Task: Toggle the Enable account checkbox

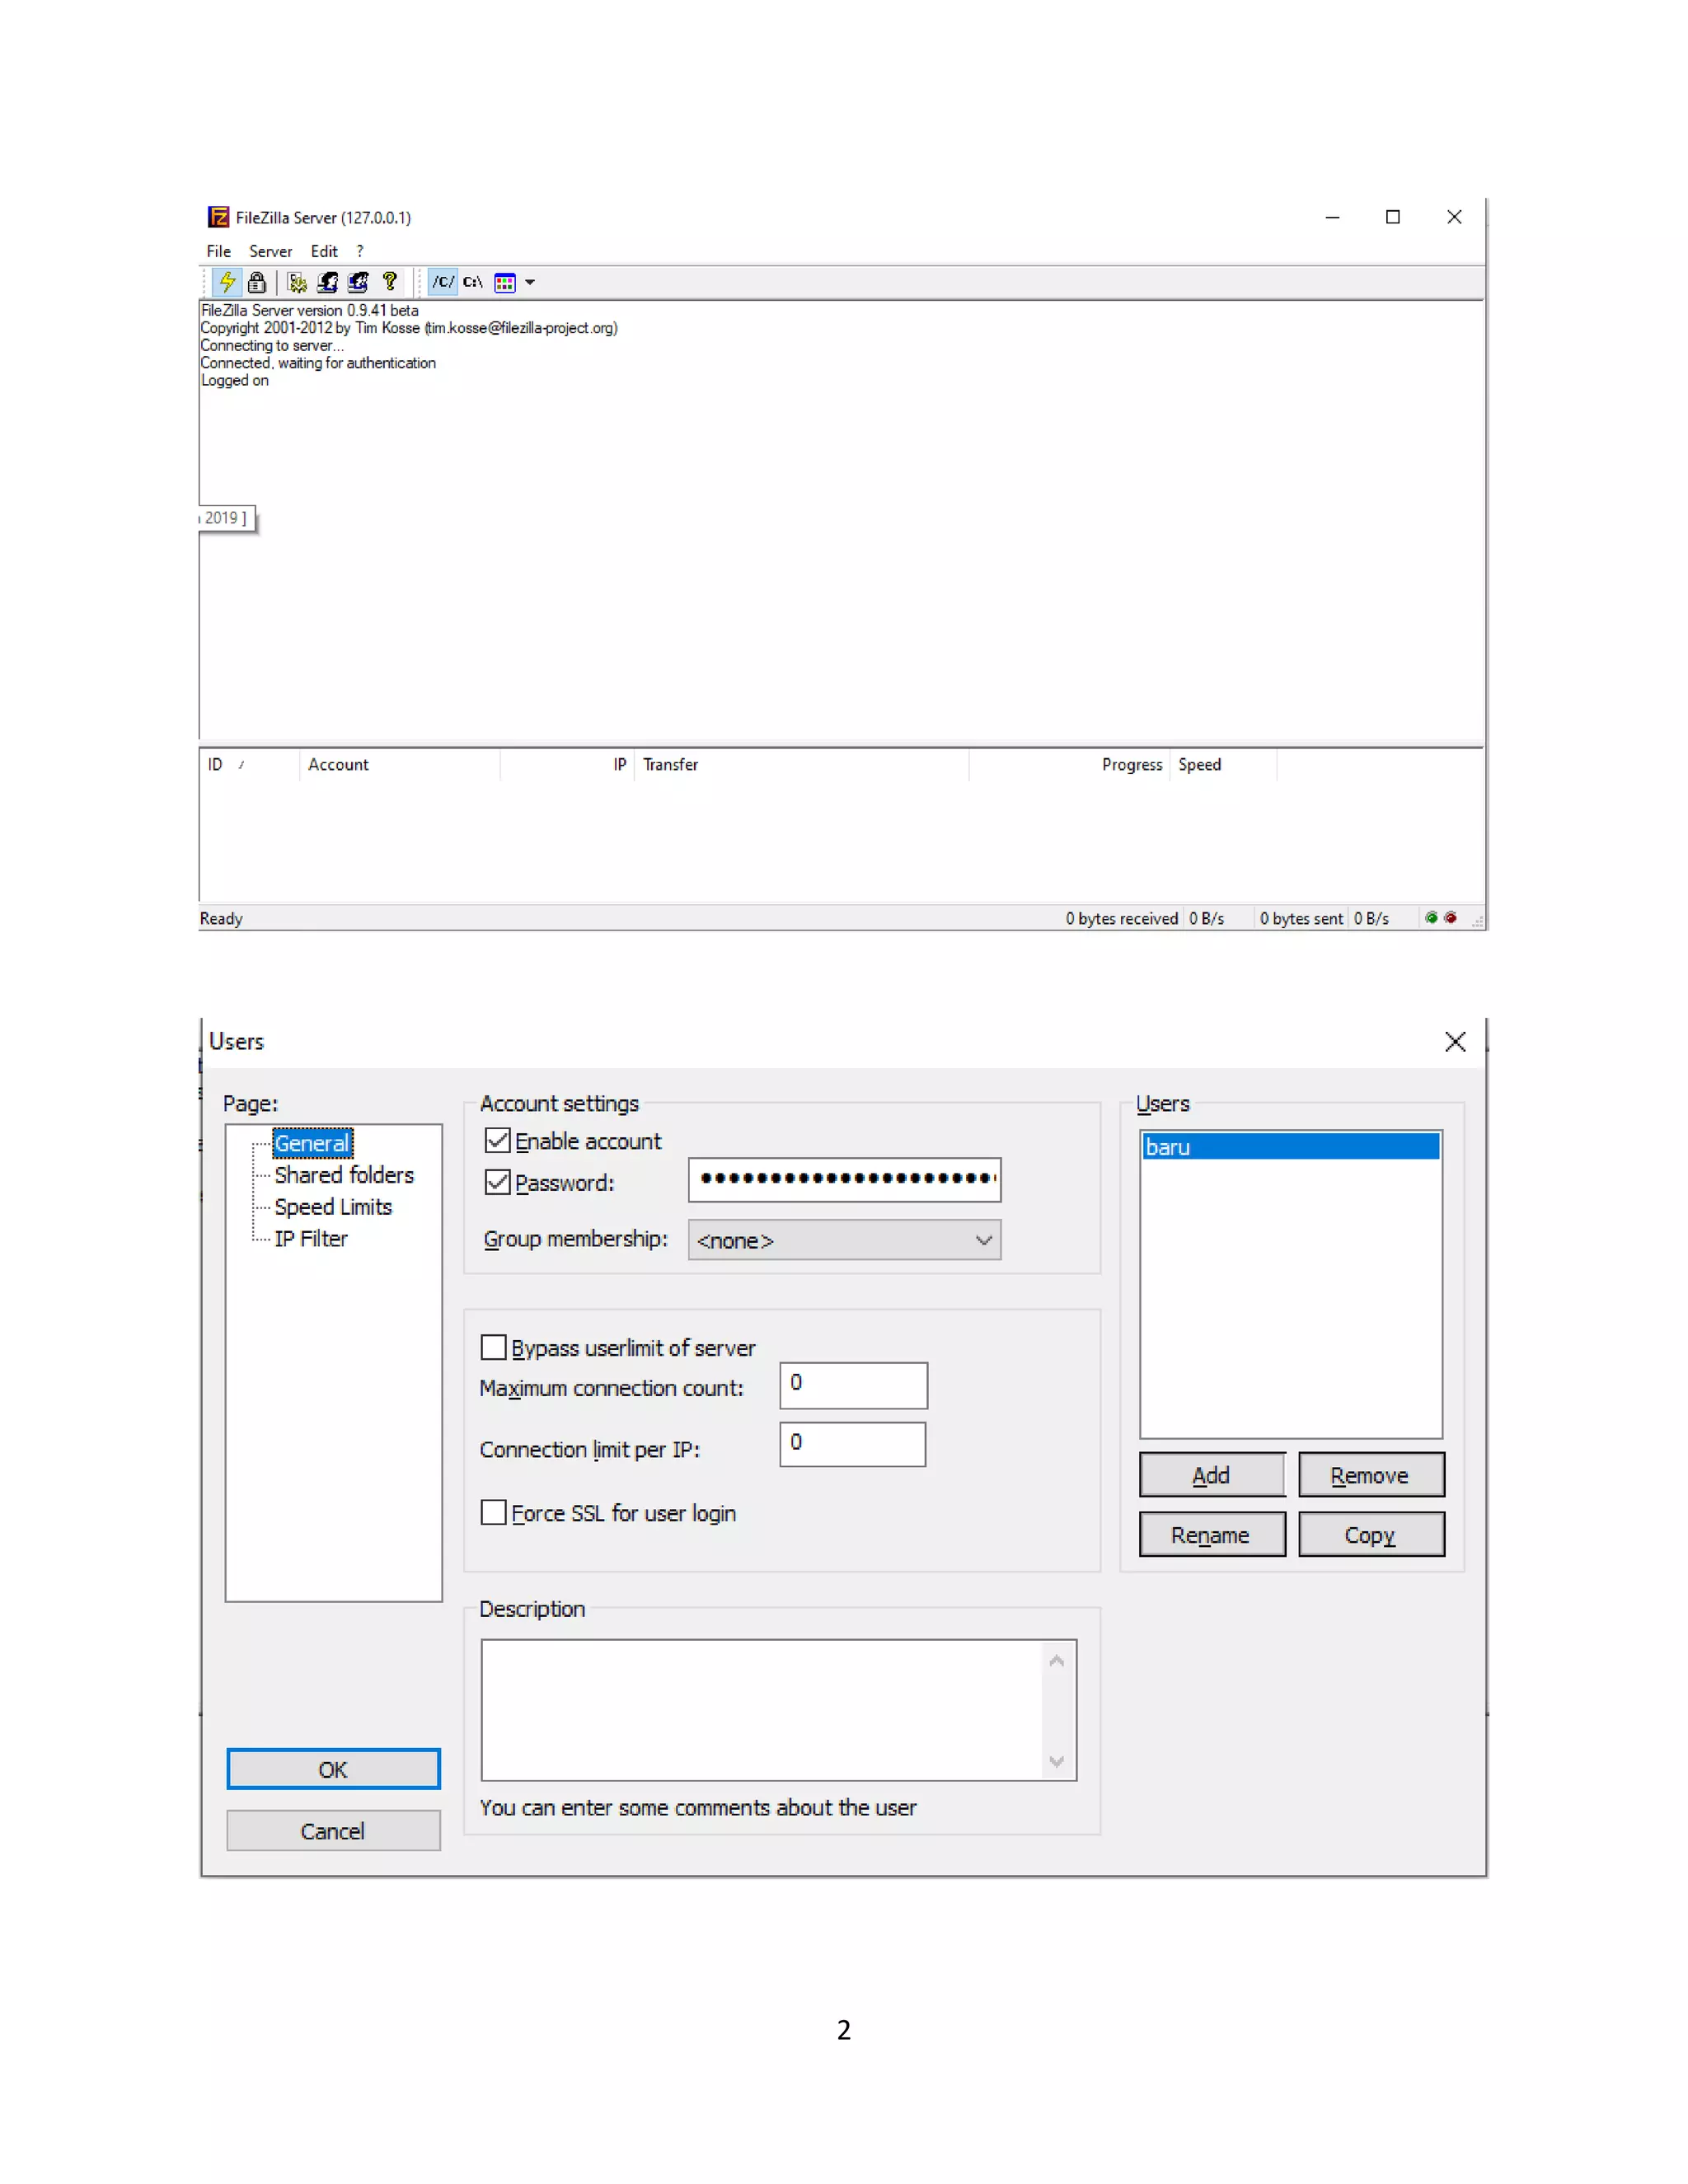Action: (x=497, y=1140)
